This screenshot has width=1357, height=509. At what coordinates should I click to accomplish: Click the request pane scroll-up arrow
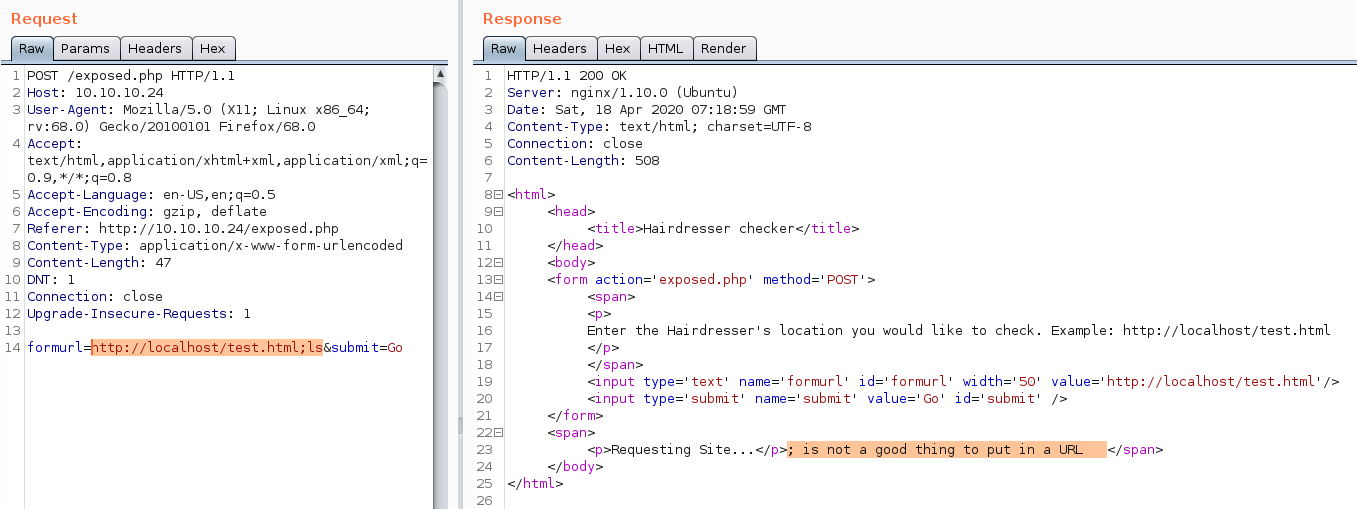tap(440, 74)
